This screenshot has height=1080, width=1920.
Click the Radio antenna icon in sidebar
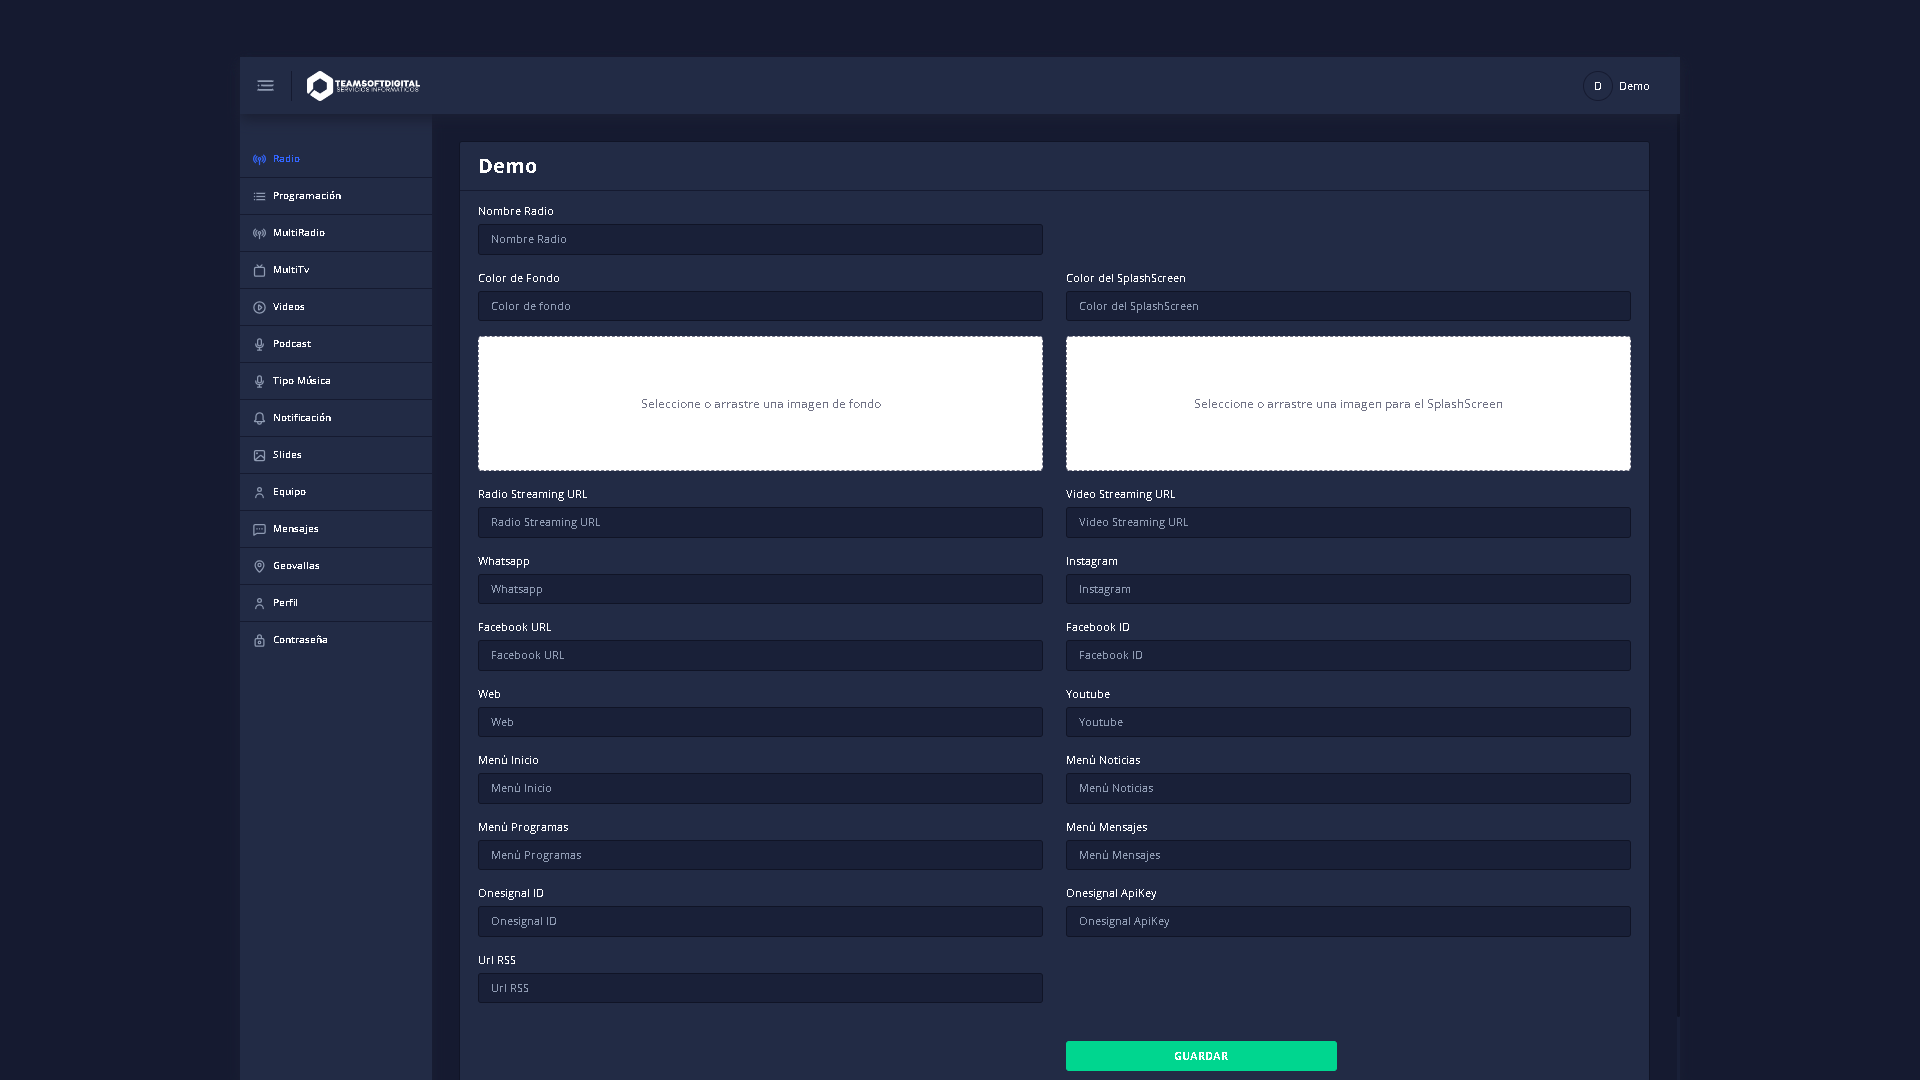[x=259, y=159]
